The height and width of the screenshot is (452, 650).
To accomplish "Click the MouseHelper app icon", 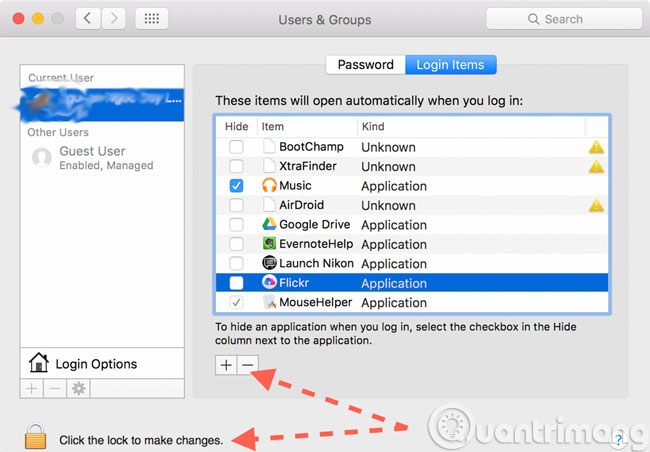I will point(269,302).
